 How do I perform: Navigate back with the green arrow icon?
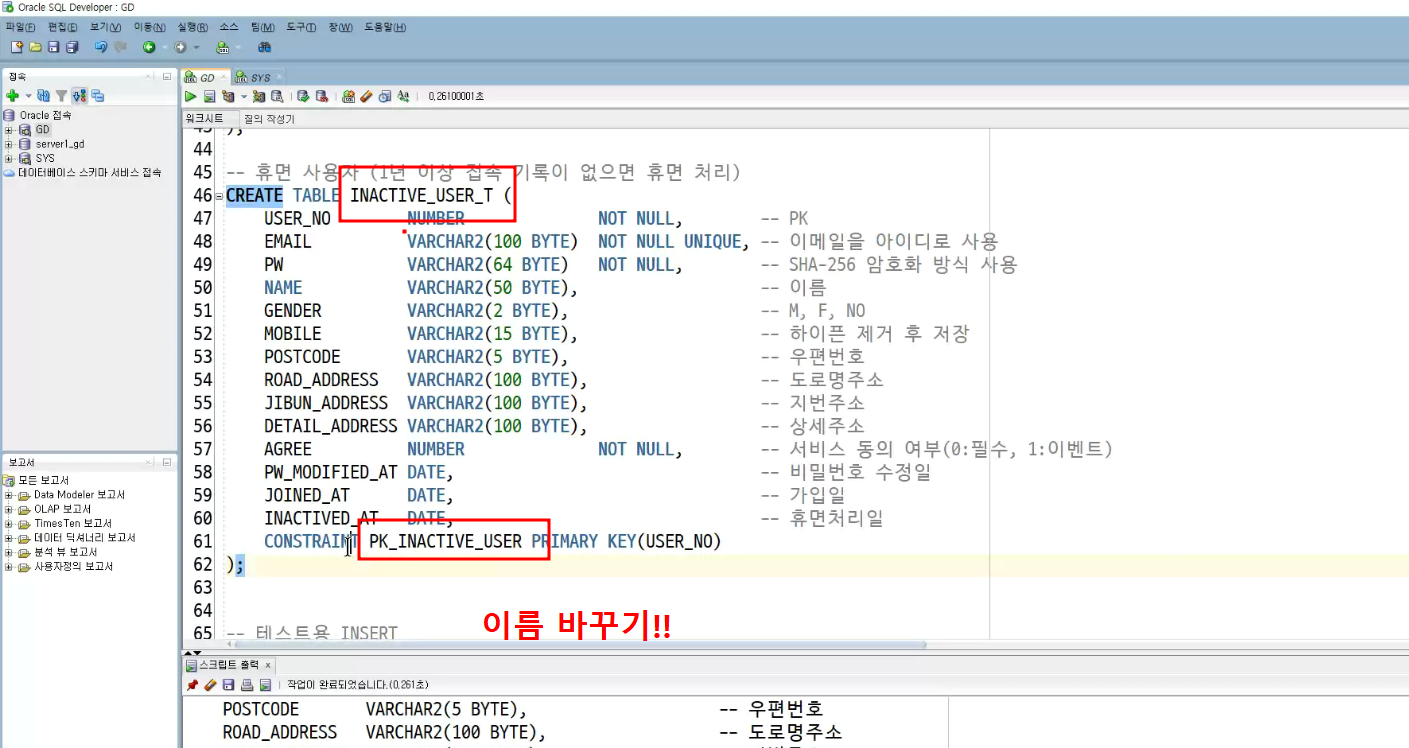click(x=149, y=47)
